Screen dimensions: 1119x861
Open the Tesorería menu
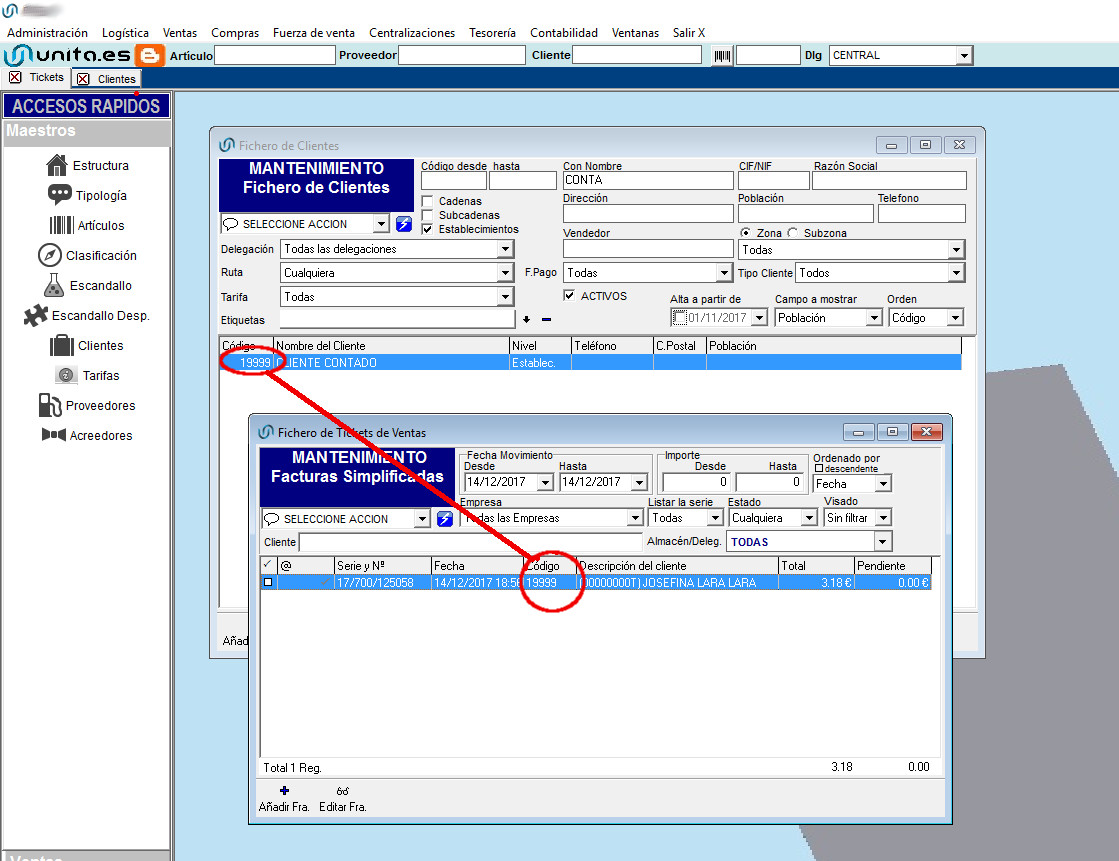492,33
